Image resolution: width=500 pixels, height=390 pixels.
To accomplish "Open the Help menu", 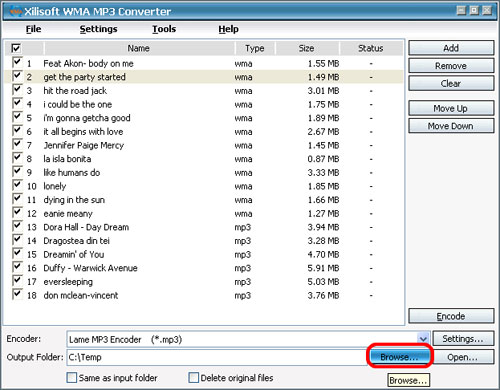I will click(228, 29).
